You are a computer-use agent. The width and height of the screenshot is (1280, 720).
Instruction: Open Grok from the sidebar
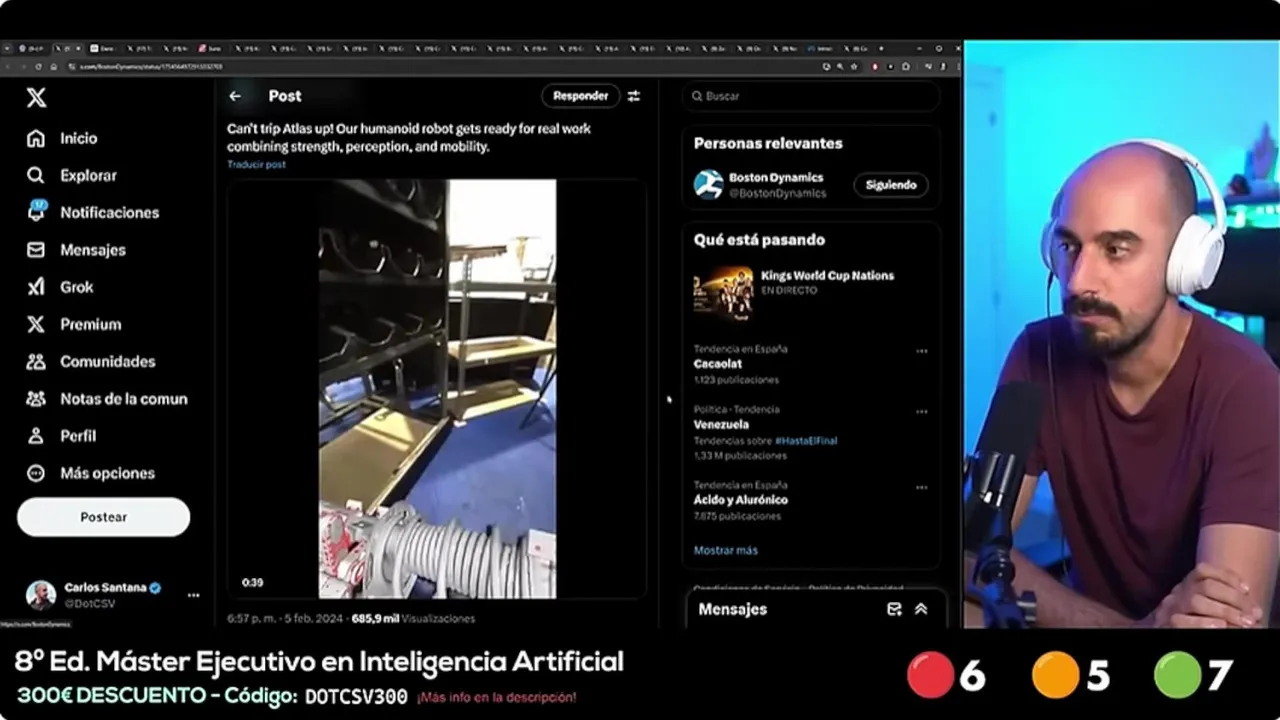(60, 287)
